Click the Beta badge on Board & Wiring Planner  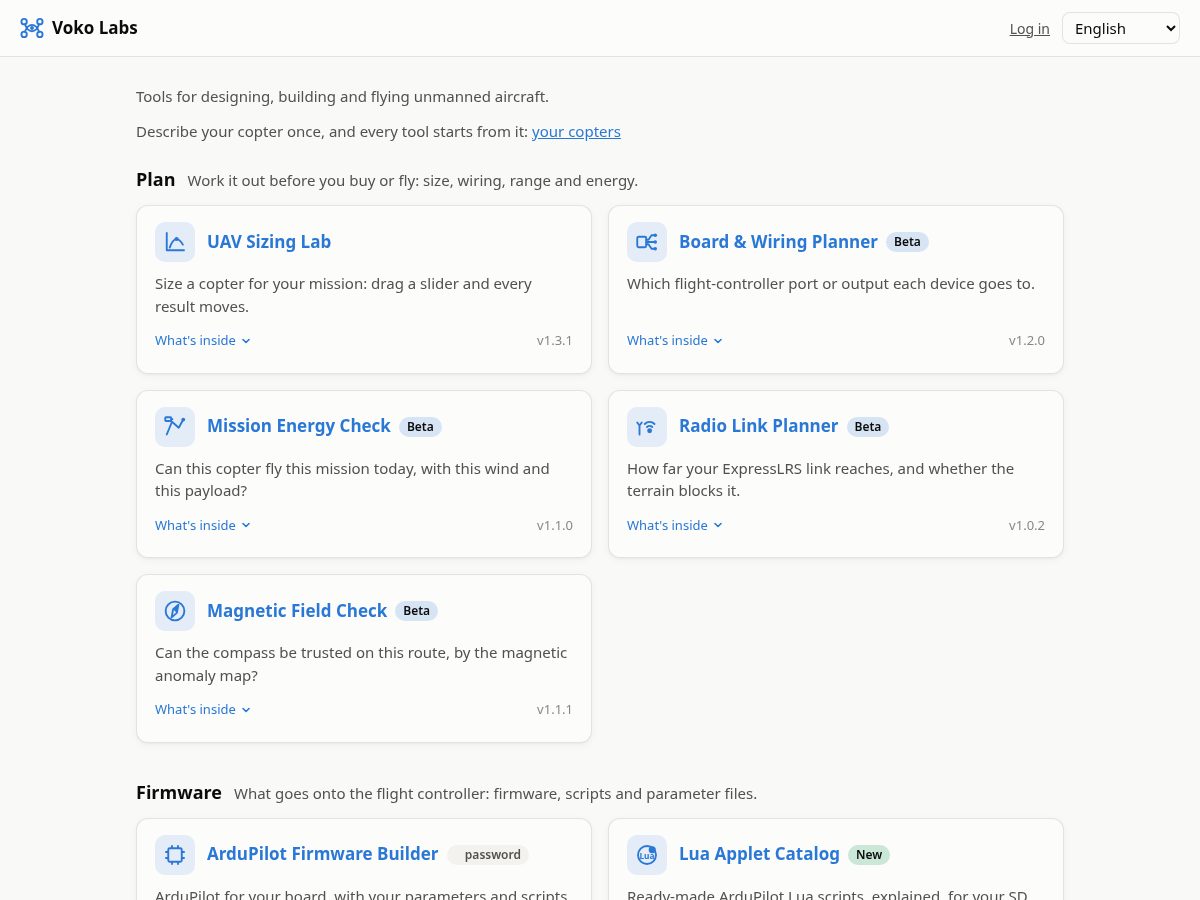coord(907,242)
